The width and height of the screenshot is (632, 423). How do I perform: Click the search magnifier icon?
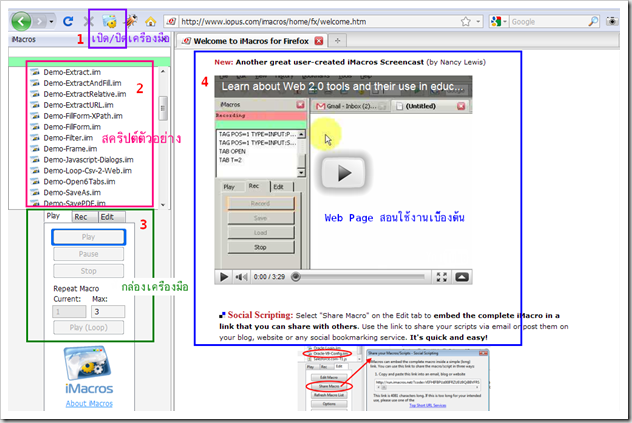(x=593, y=21)
